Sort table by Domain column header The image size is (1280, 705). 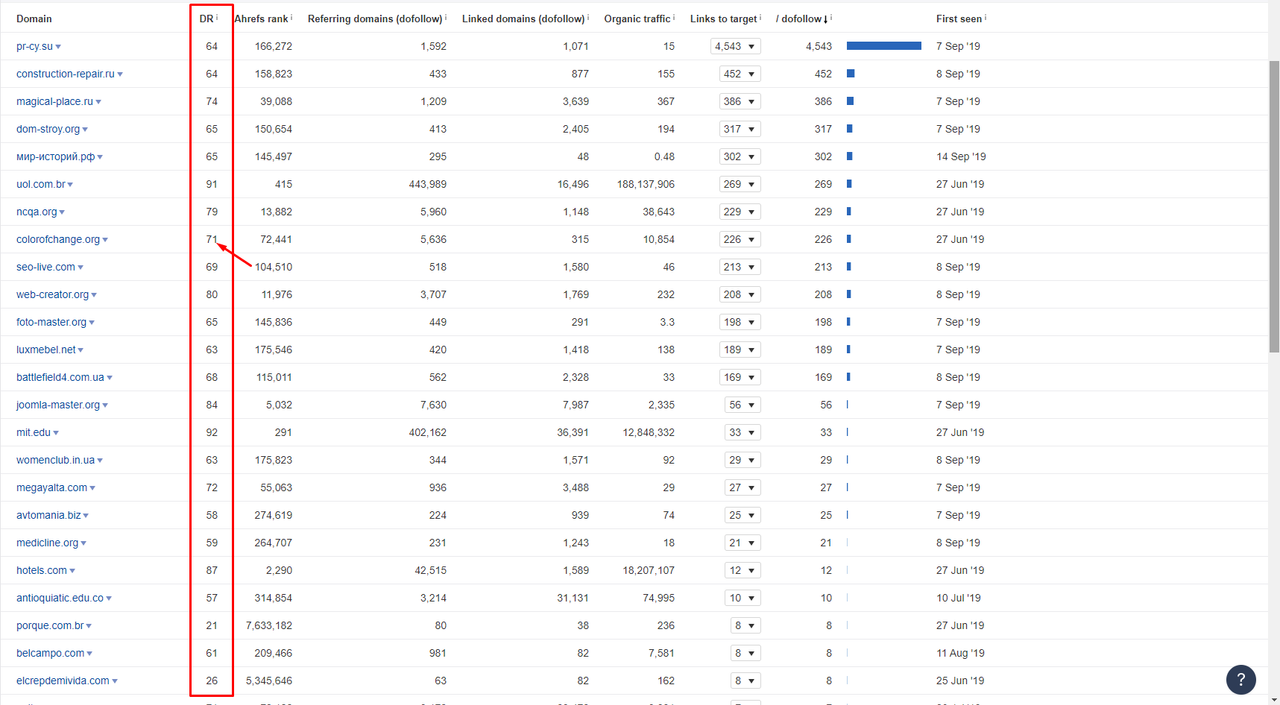[x=34, y=19]
